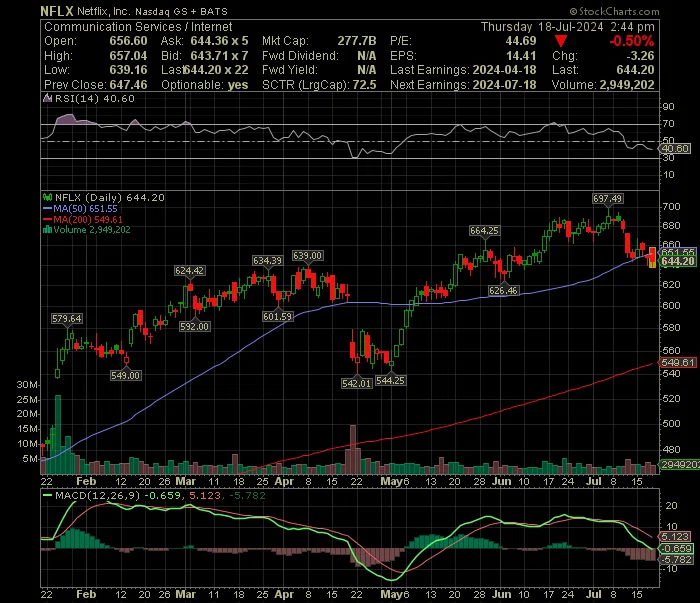Click the 'MA(200) 549.61' legend text

tap(88, 219)
